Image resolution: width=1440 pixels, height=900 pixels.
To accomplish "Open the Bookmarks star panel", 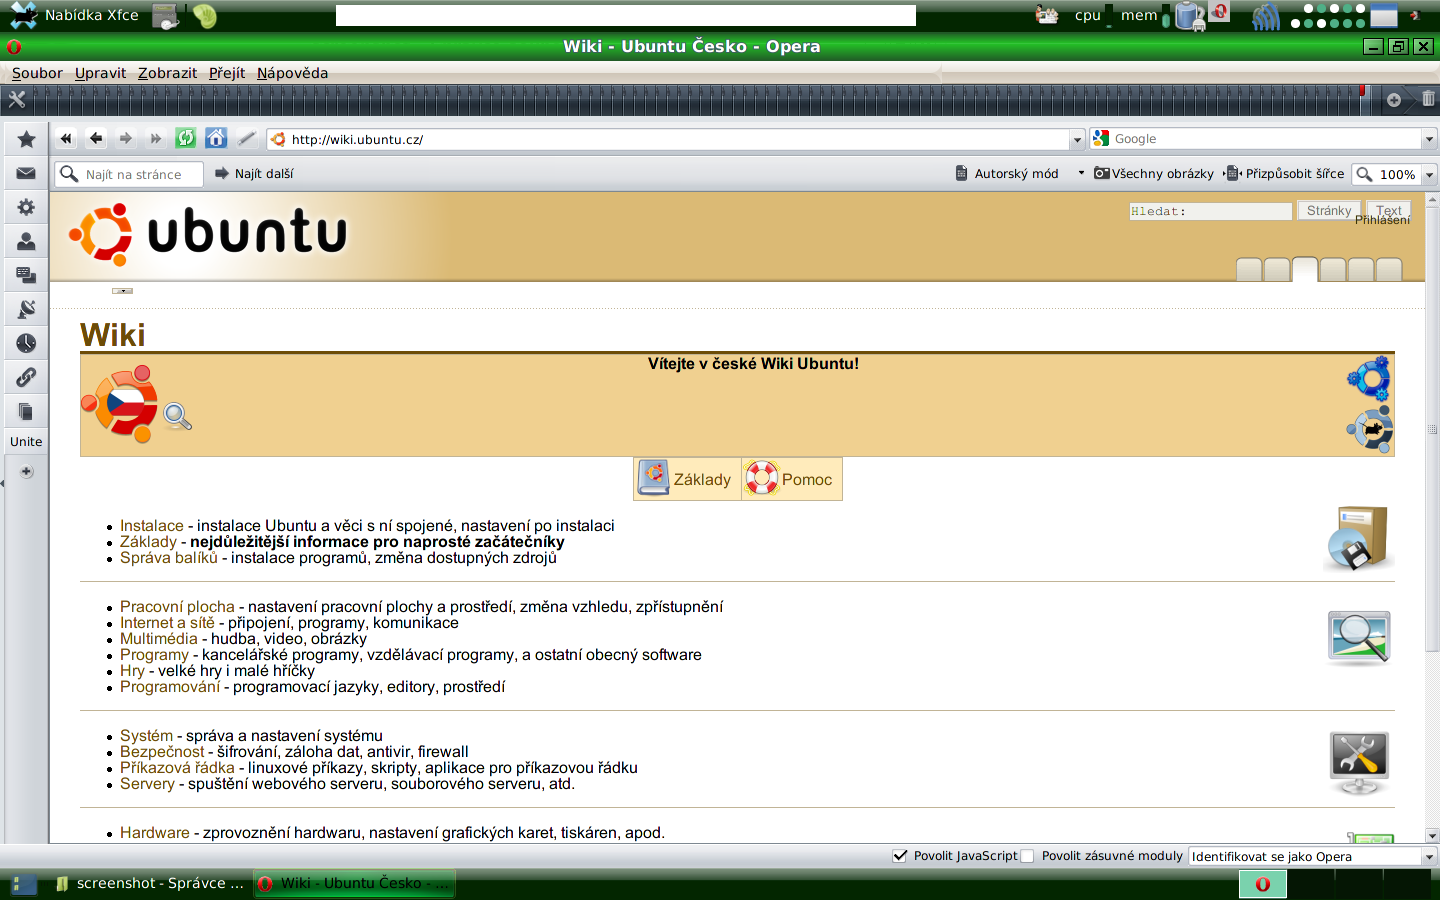I will click(x=26, y=139).
